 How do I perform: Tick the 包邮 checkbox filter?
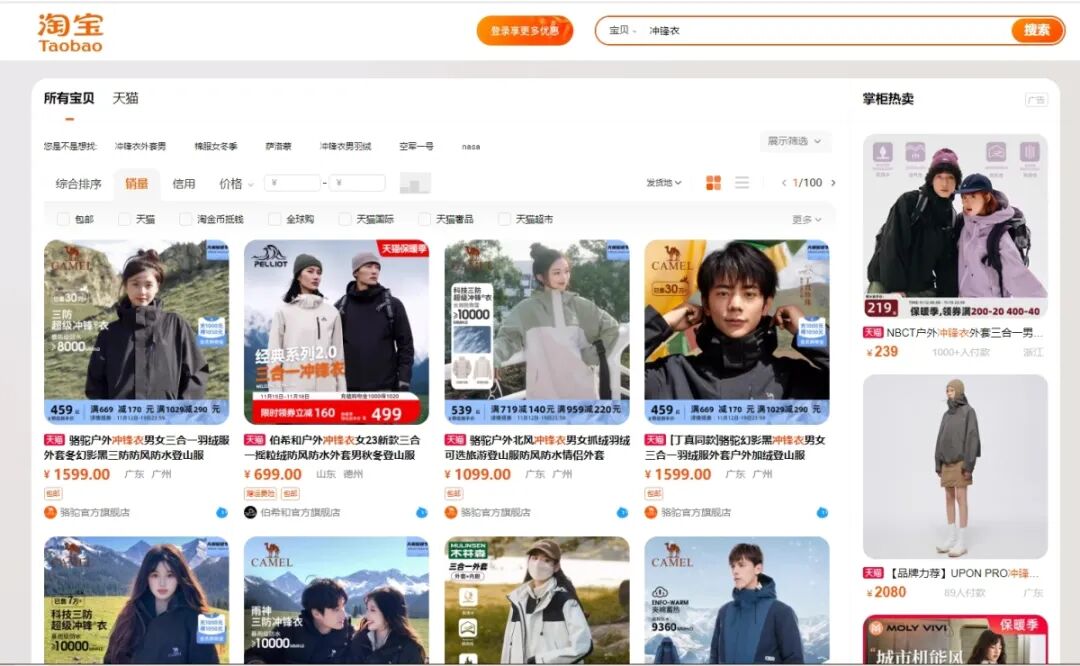point(63,219)
